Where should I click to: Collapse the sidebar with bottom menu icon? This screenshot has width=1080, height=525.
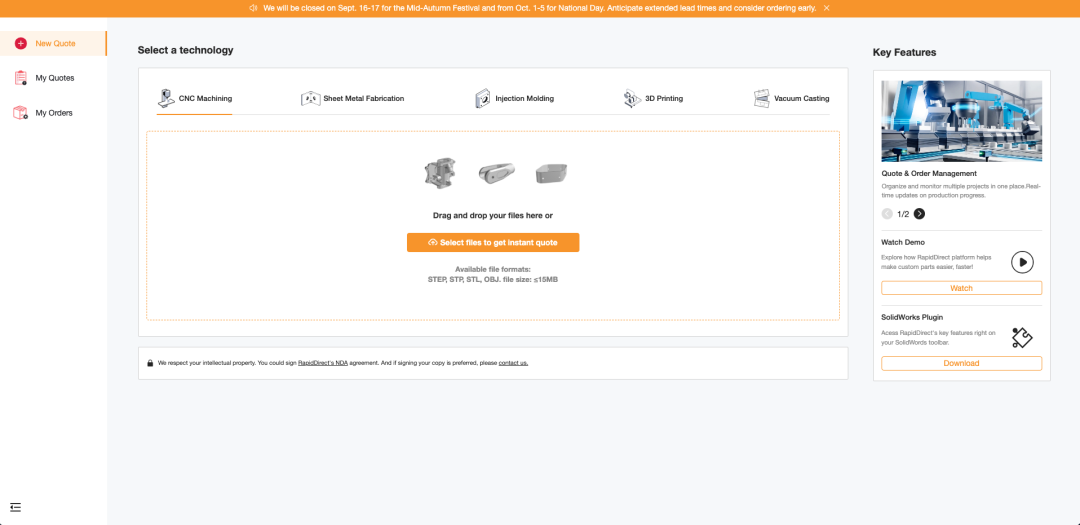16,508
